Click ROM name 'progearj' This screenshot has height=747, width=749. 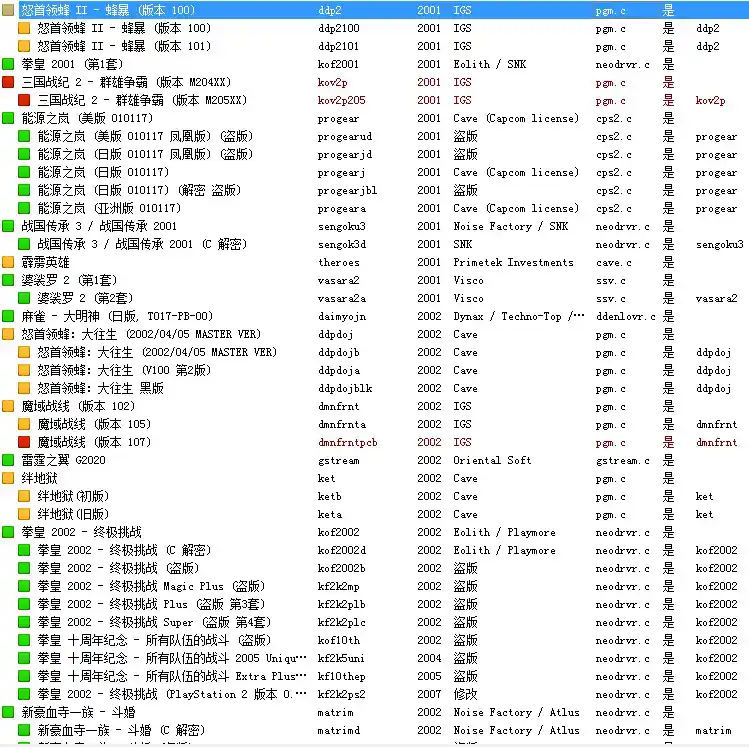(x=342, y=173)
